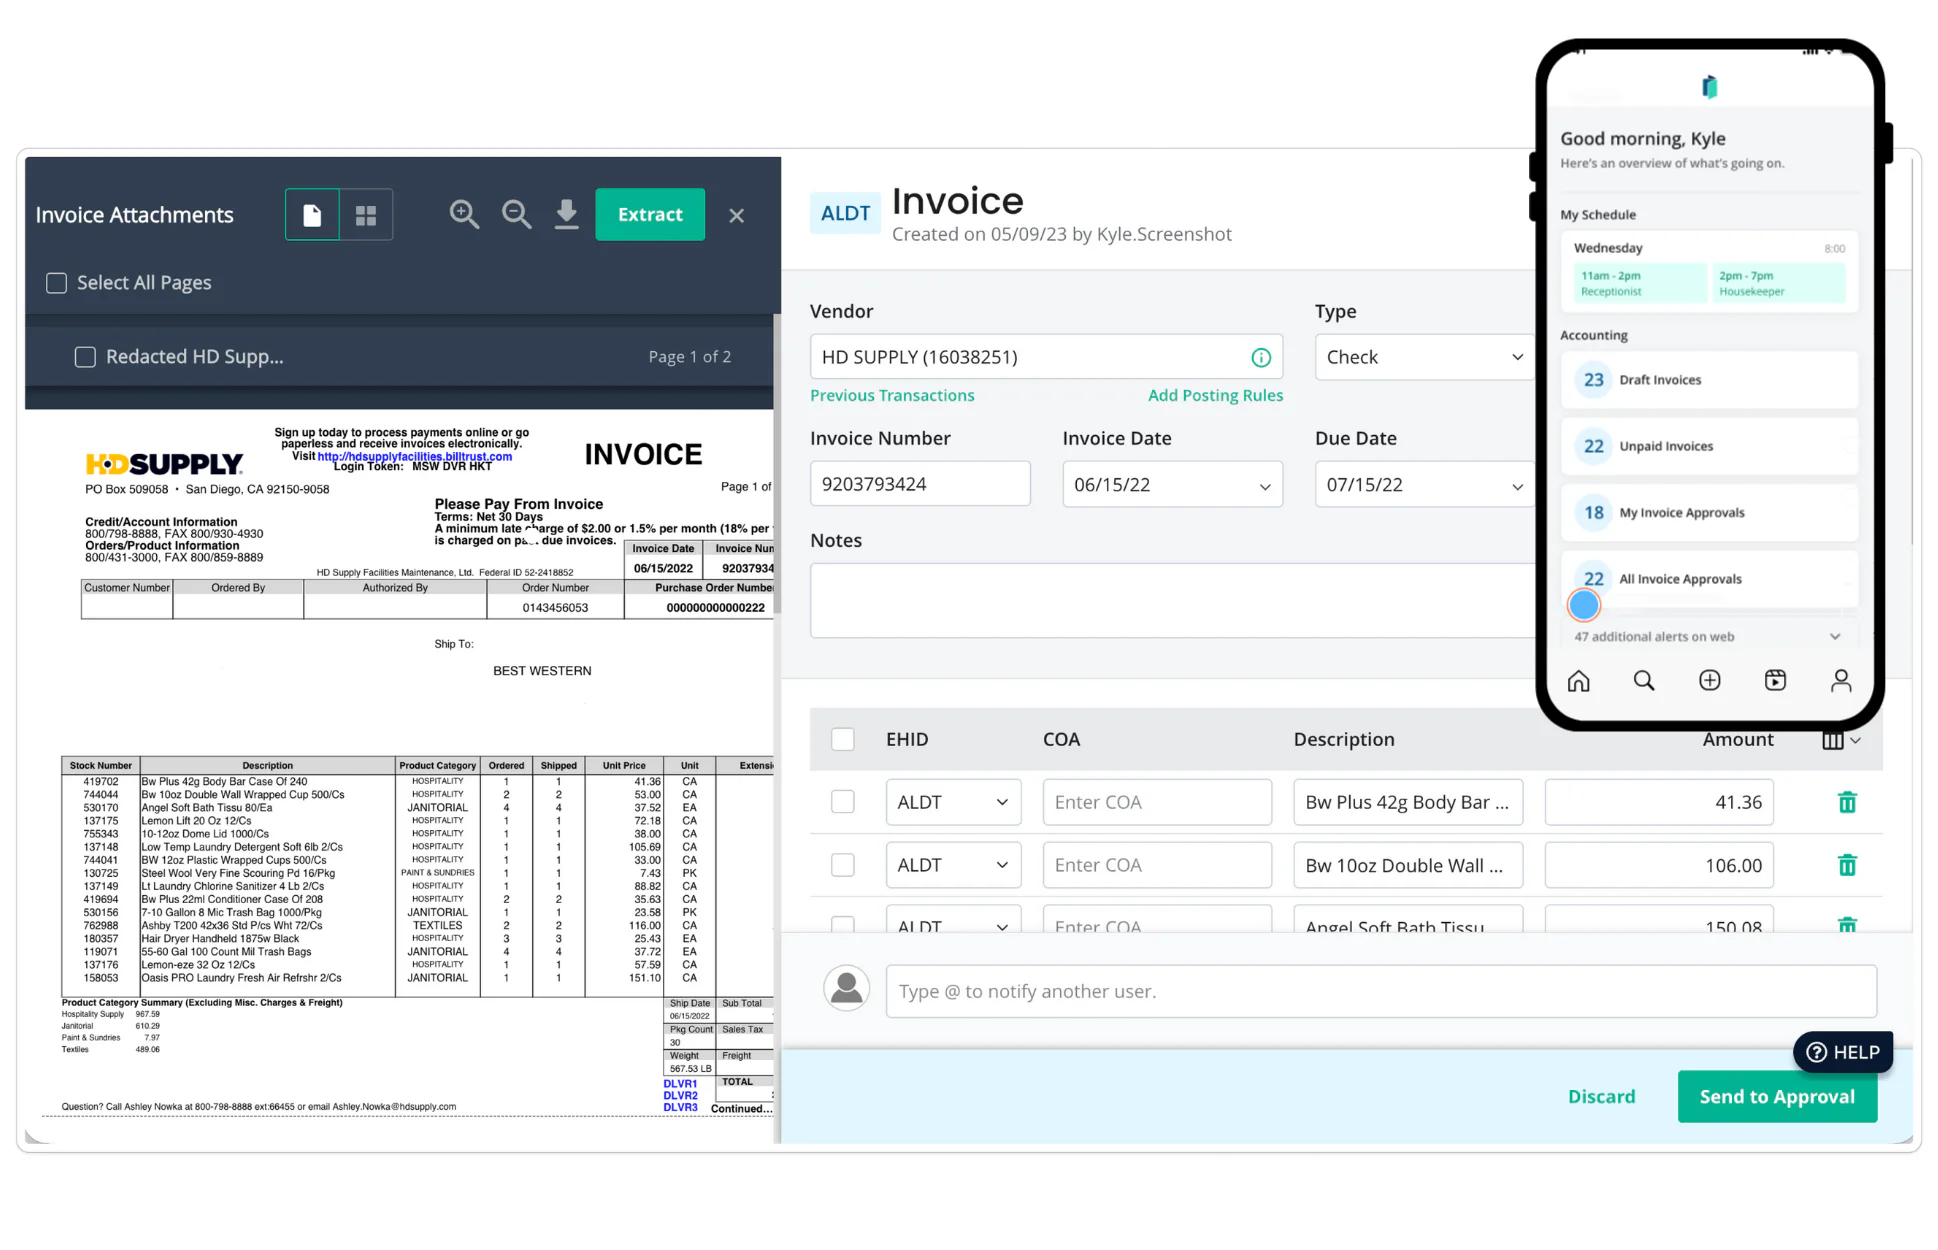Switch to single page view icon
The width and height of the screenshot is (1938, 1250).
click(312, 215)
